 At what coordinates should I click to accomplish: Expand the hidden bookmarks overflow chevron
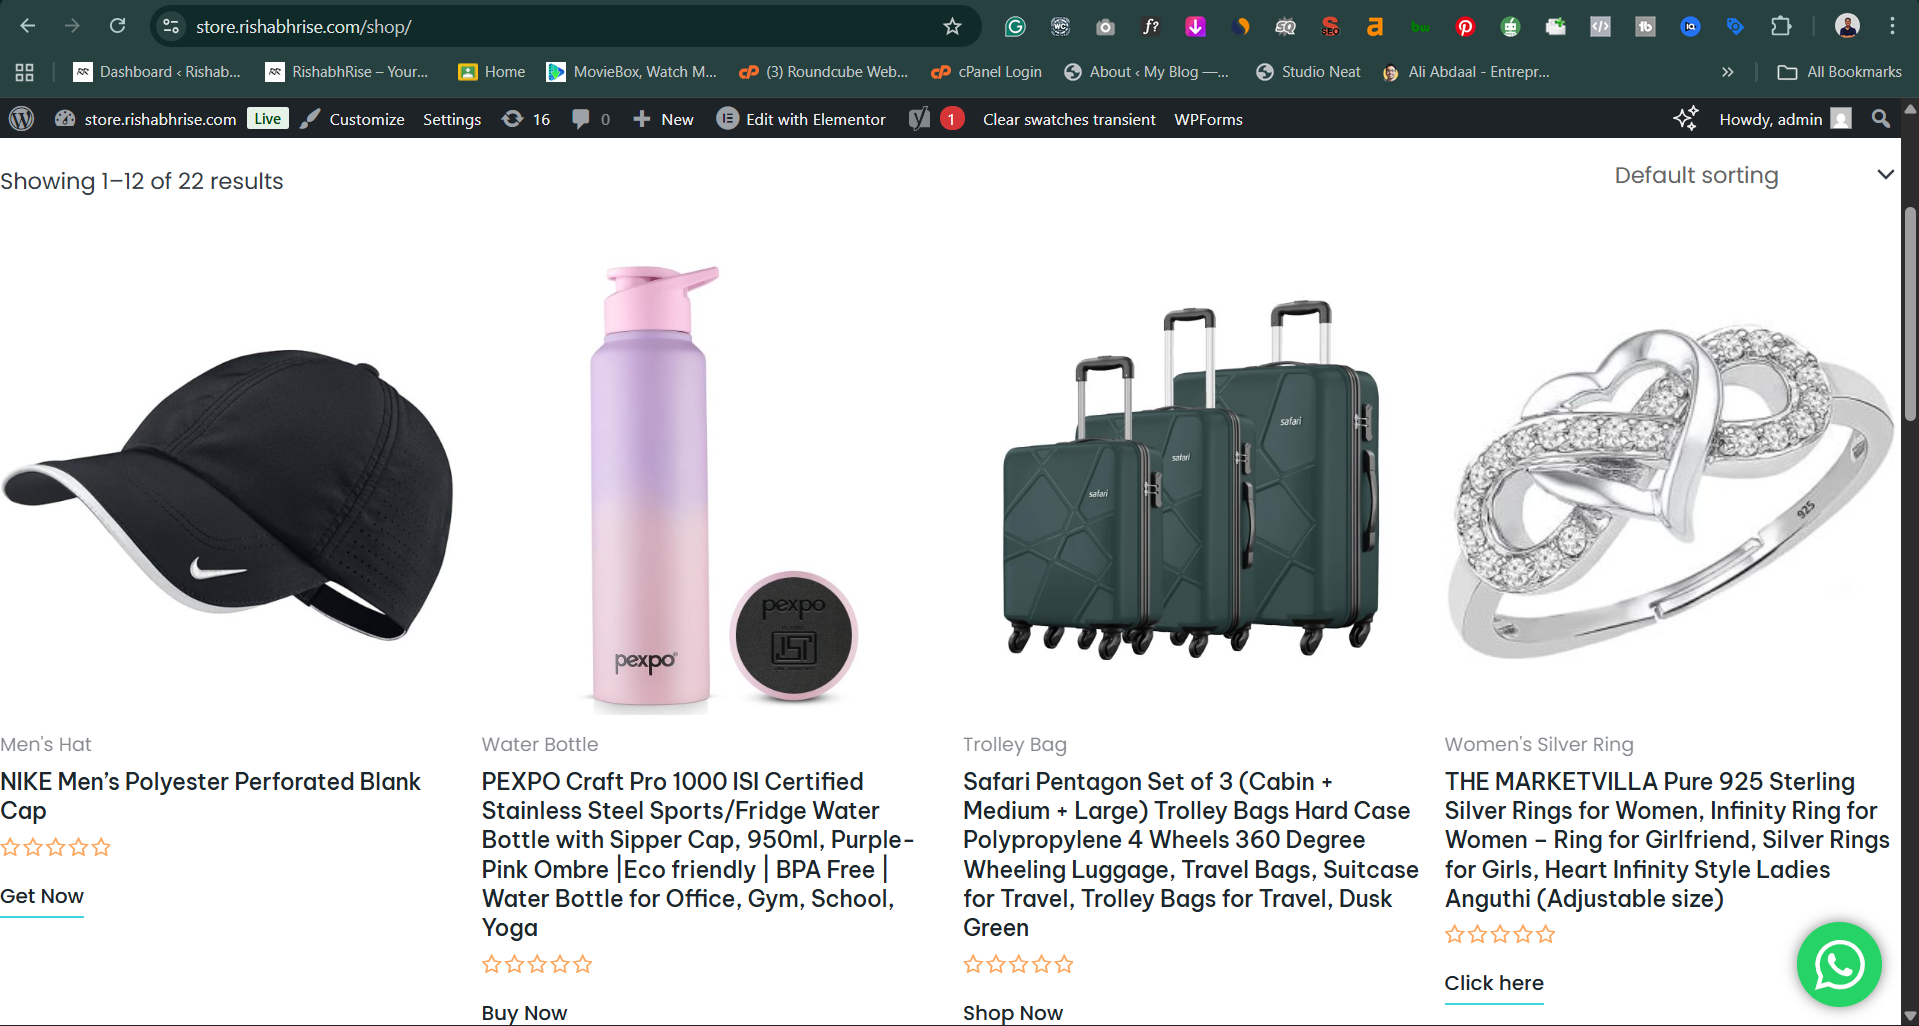[1727, 72]
